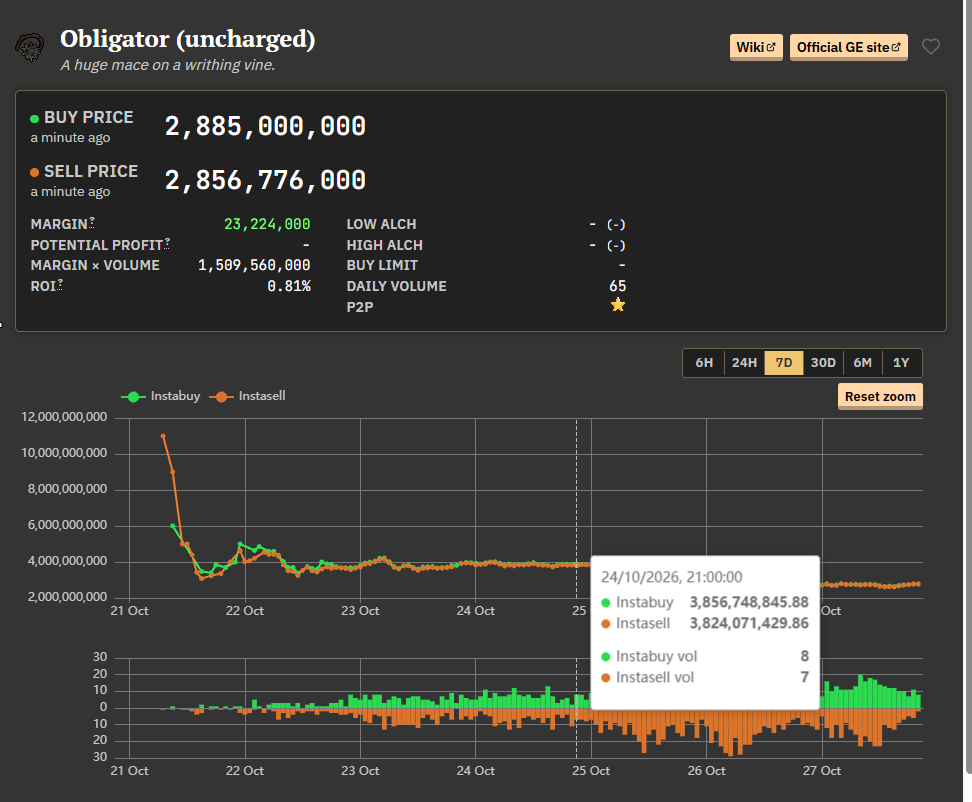972x802 pixels.
Task: Click the daily volume value 65
Action: [617, 286]
